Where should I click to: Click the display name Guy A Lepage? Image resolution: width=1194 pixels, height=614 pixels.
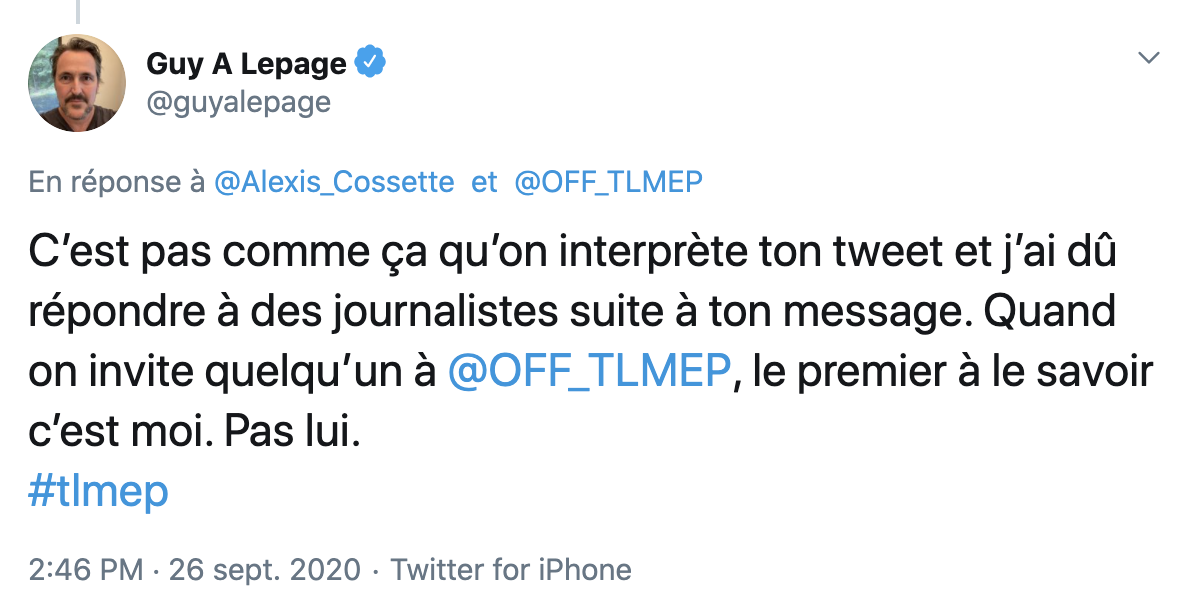tap(246, 63)
